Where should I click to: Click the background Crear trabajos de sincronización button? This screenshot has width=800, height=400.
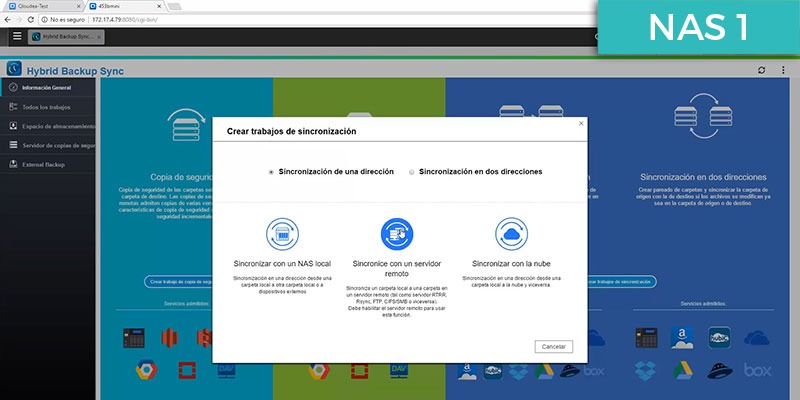coord(621,282)
